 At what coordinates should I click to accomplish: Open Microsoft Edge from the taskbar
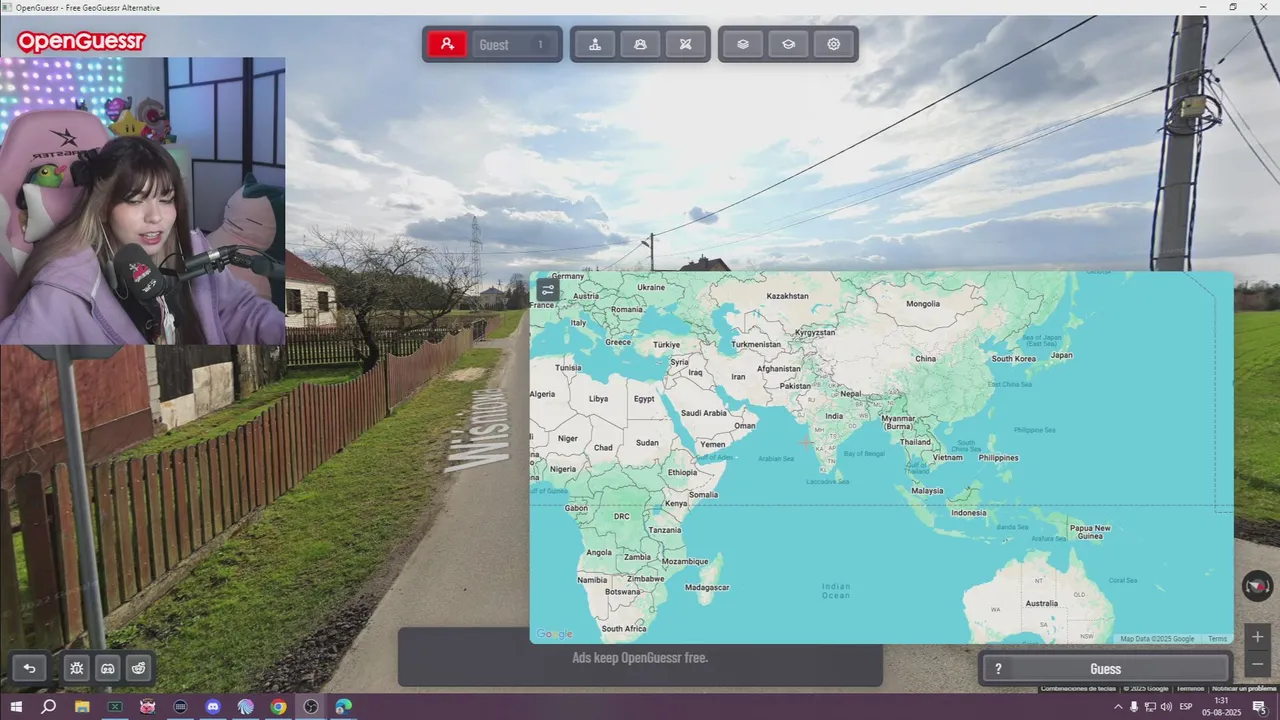pos(344,707)
